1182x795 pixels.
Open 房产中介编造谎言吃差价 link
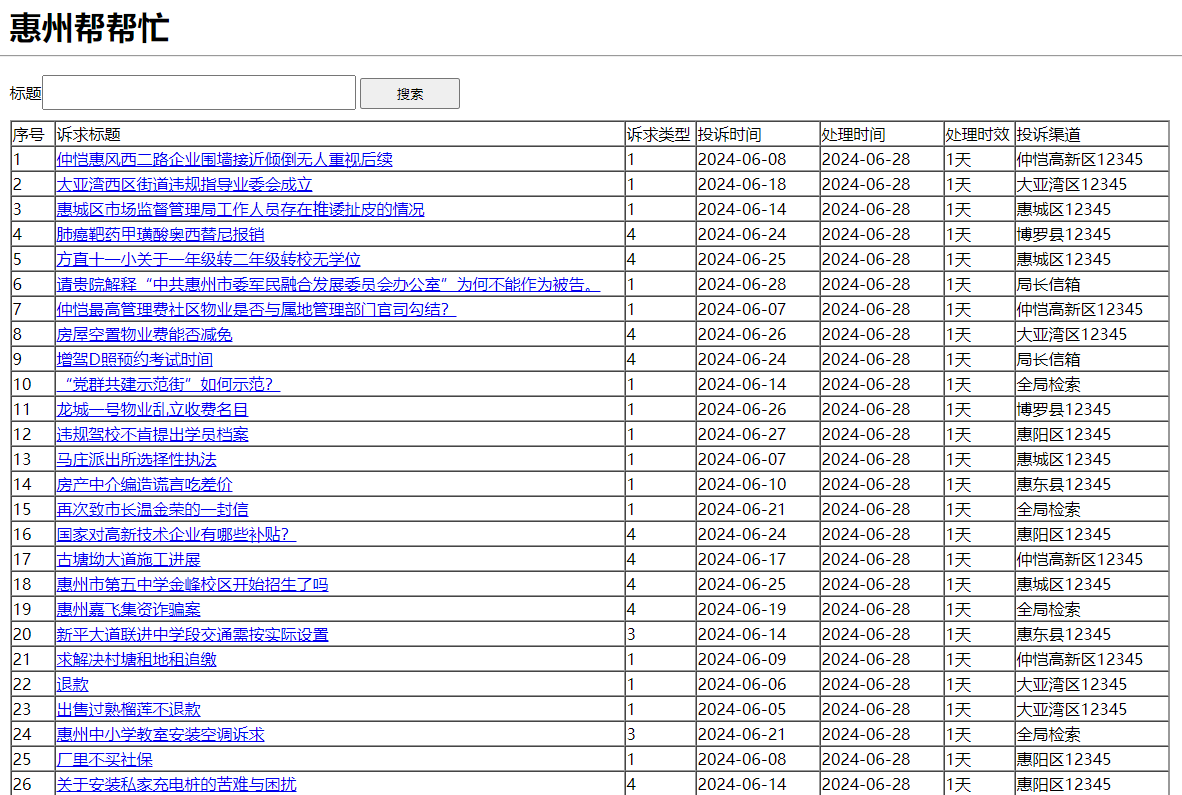[x=144, y=484]
